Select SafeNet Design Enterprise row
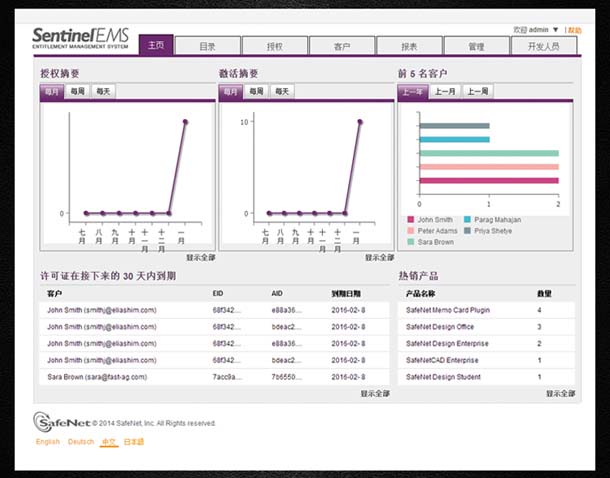The image size is (610, 478). click(486, 343)
